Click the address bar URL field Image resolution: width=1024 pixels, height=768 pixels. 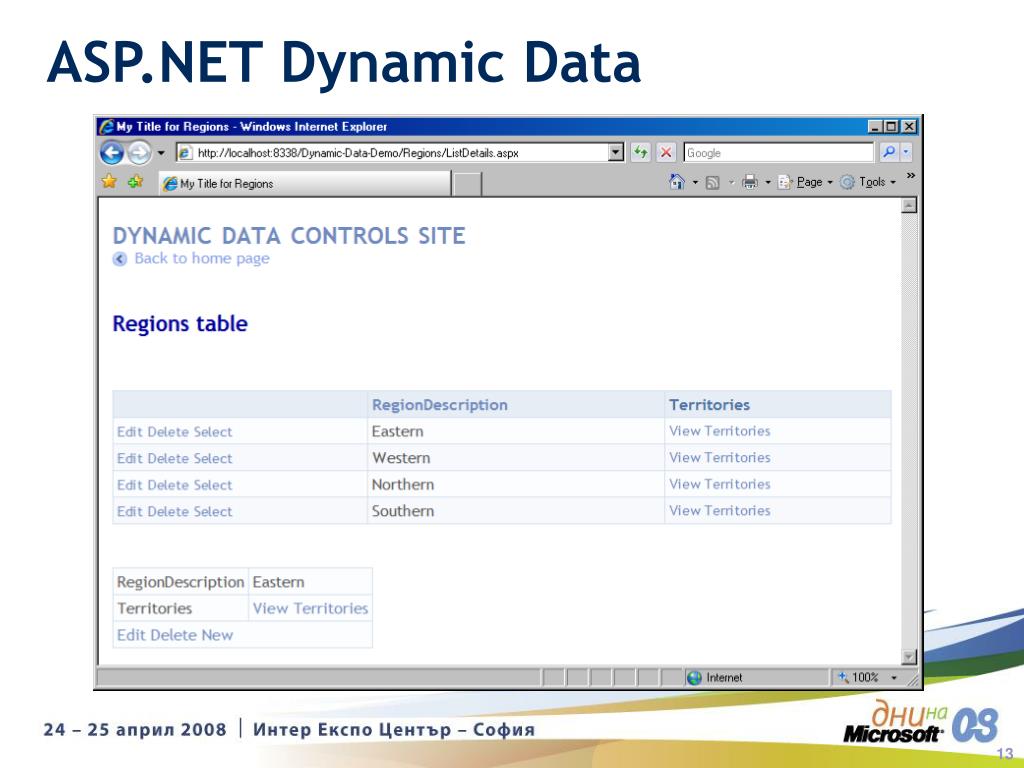tap(392, 153)
